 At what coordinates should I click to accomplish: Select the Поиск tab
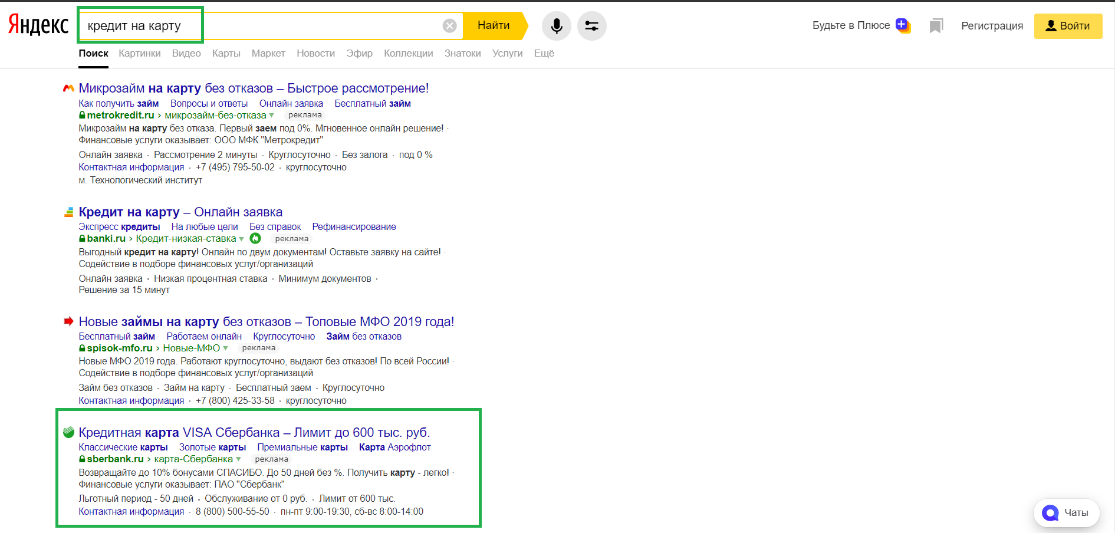(94, 53)
